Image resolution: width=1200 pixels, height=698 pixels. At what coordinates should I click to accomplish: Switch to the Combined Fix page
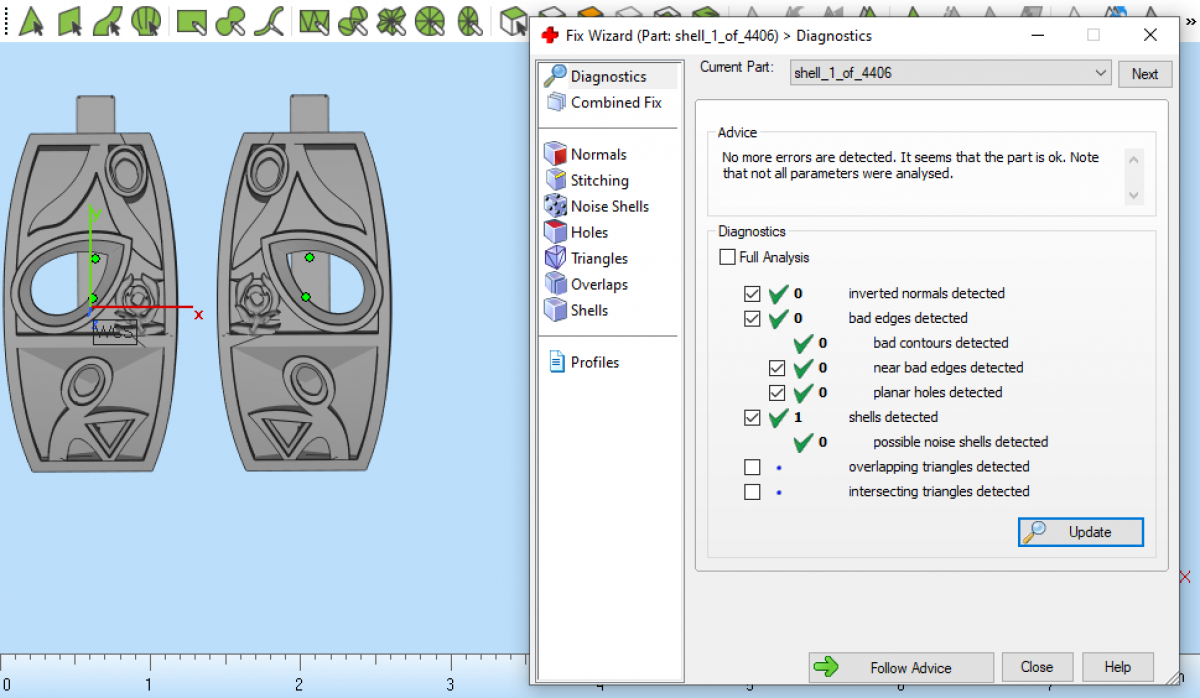coord(615,102)
